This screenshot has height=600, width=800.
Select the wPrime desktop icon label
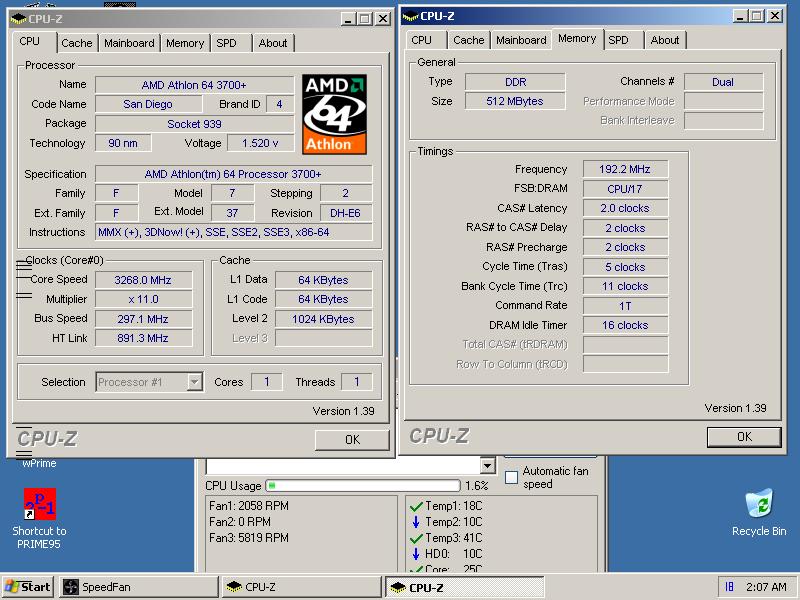coord(39,463)
